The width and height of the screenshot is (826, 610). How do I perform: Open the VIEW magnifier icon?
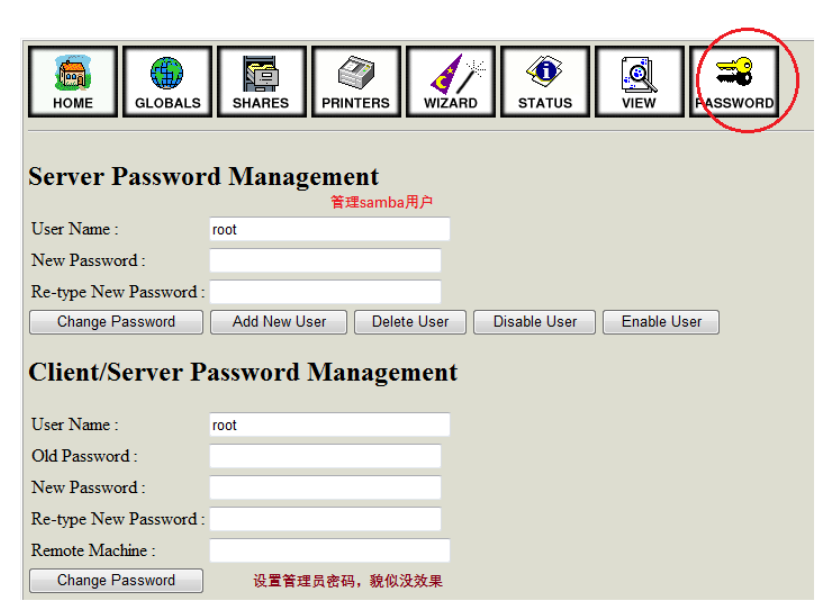(639, 81)
